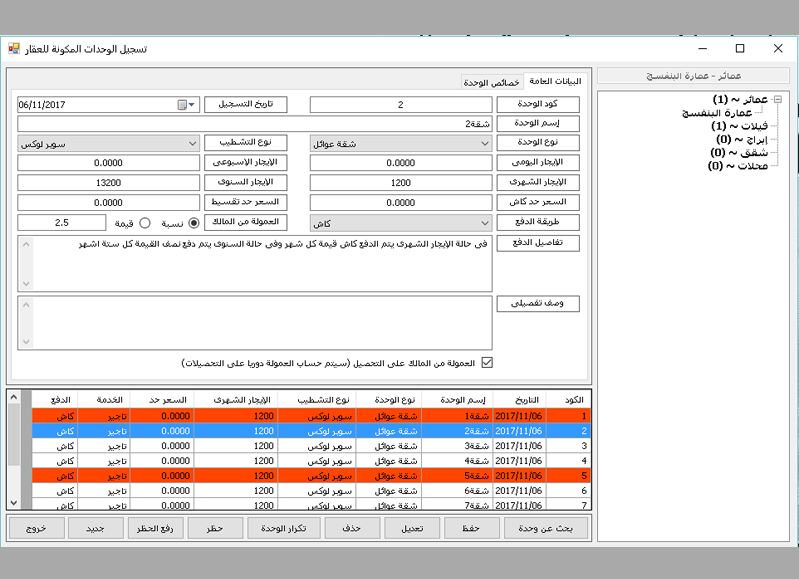This screenshot has width=799, height=579.
Task: Click the تعديل edit button
Action: tap(412, 528)
